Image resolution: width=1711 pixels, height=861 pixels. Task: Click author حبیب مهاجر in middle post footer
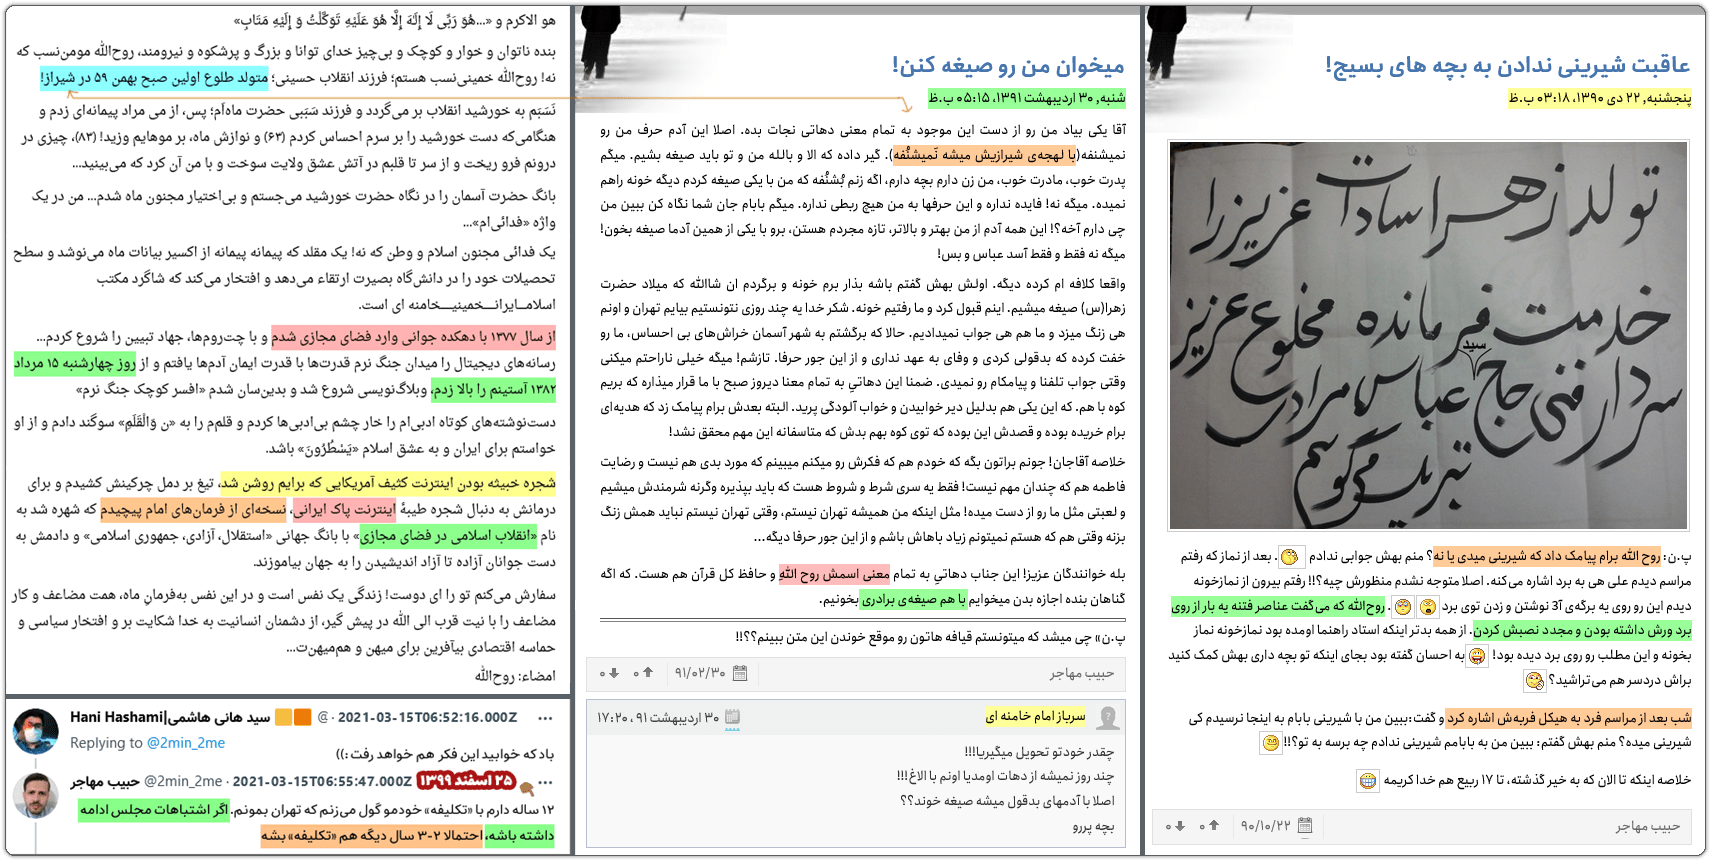[x=1082, y=673]
